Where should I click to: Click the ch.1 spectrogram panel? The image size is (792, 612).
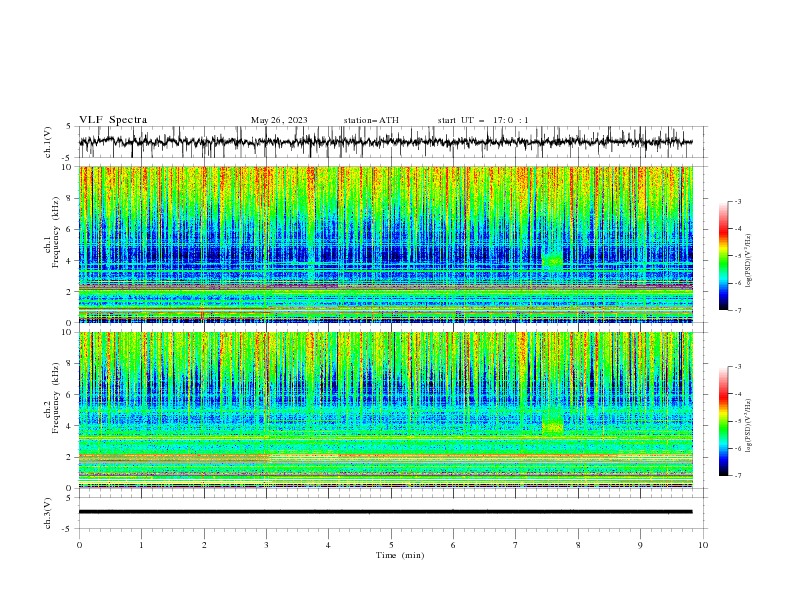[385, 244]
